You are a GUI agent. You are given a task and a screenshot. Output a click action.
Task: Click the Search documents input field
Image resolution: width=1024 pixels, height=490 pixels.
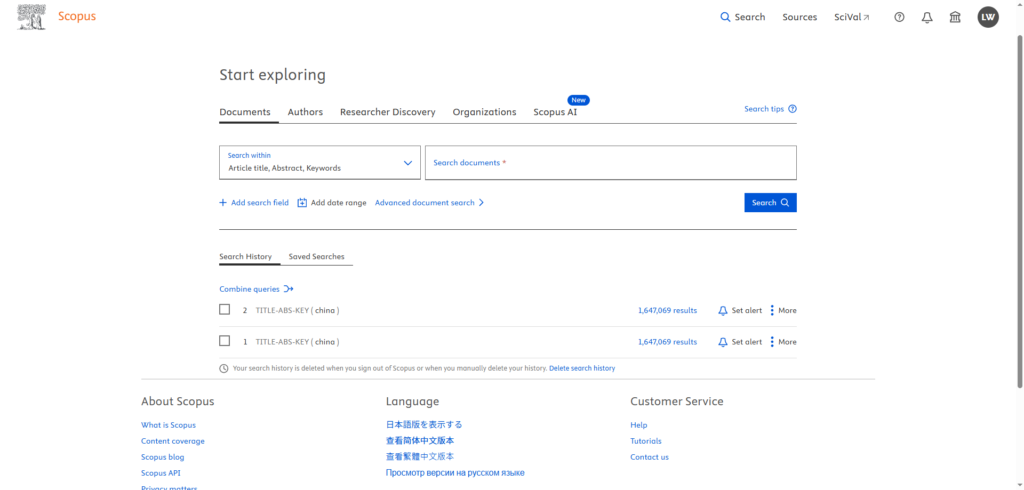coord(610,163)
